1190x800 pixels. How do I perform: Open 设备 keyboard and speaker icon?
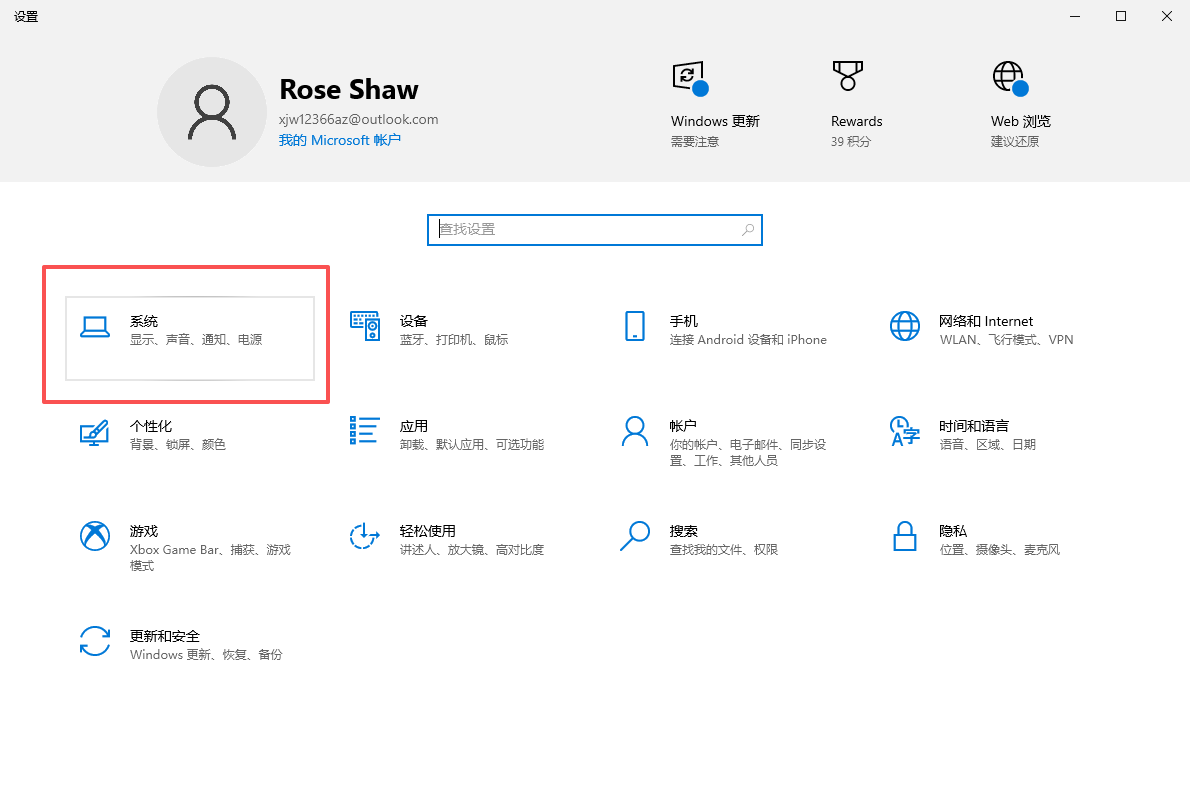pyautogui.click(x=365, y=326)
